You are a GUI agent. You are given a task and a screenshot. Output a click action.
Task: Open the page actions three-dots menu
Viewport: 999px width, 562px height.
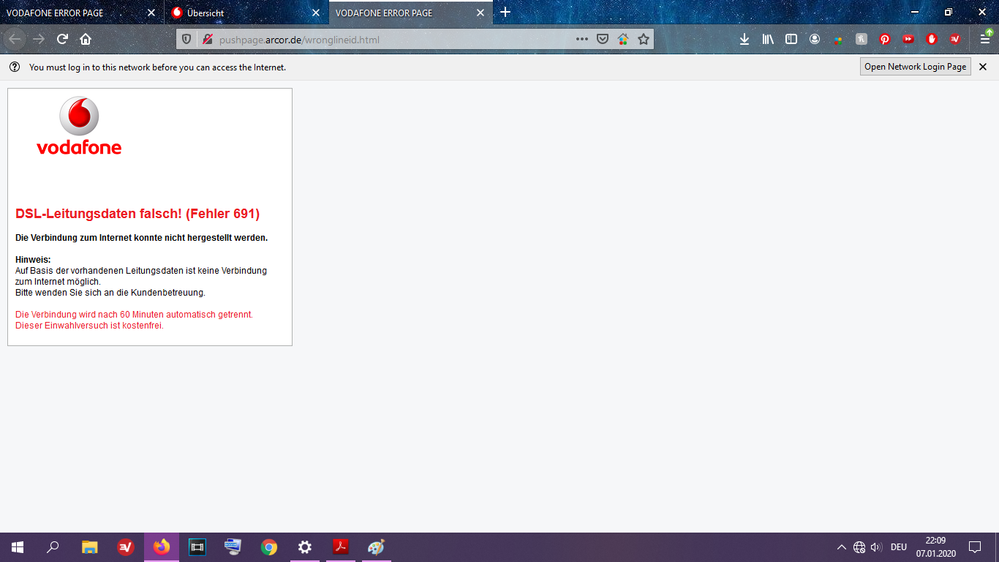582,39
